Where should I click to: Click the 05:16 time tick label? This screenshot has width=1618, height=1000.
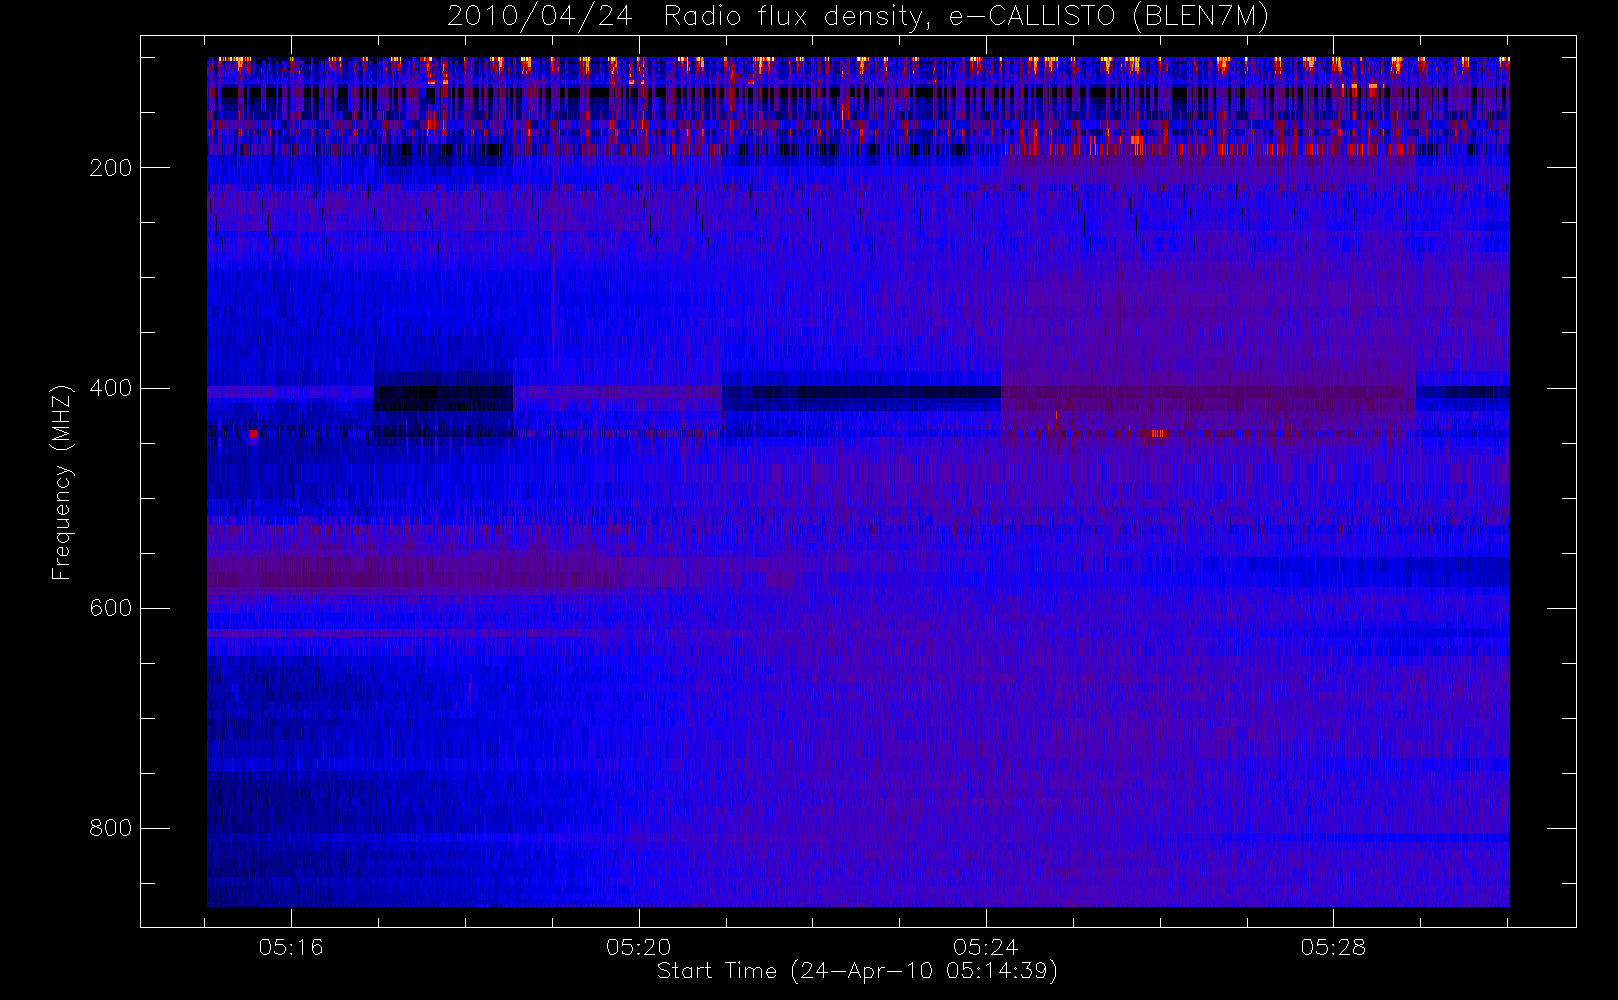coord(291,947)
